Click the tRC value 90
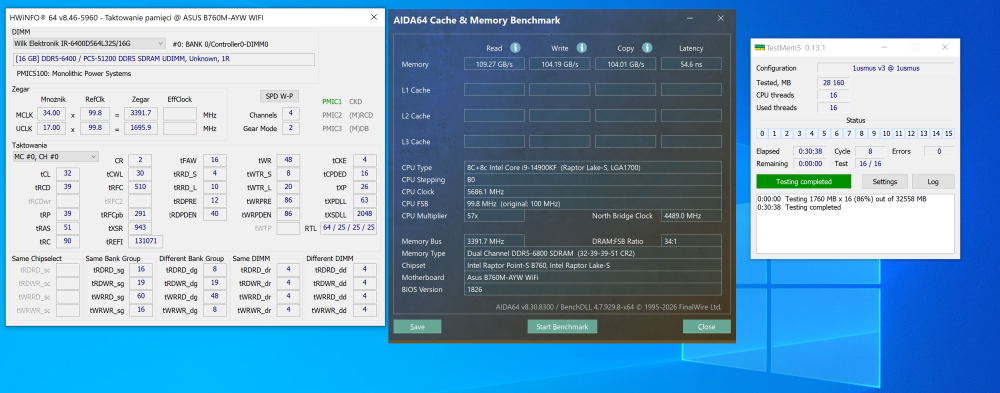The image size is (1000, 393). pos(68,241)
